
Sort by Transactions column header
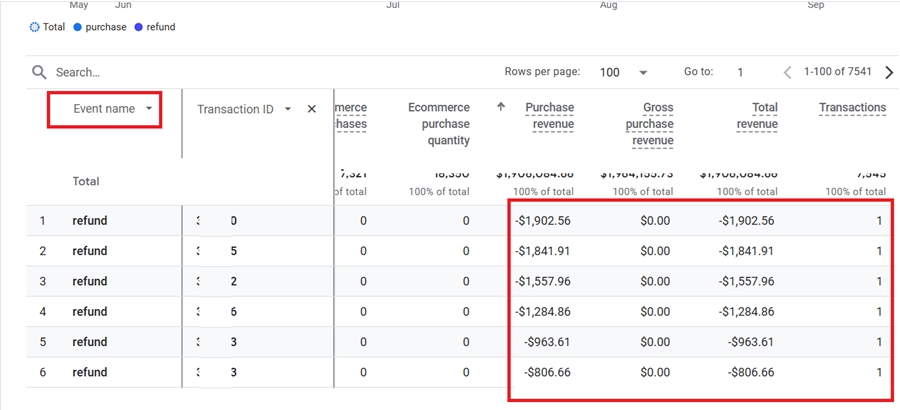pyautogui.click(x=852, y=107)
